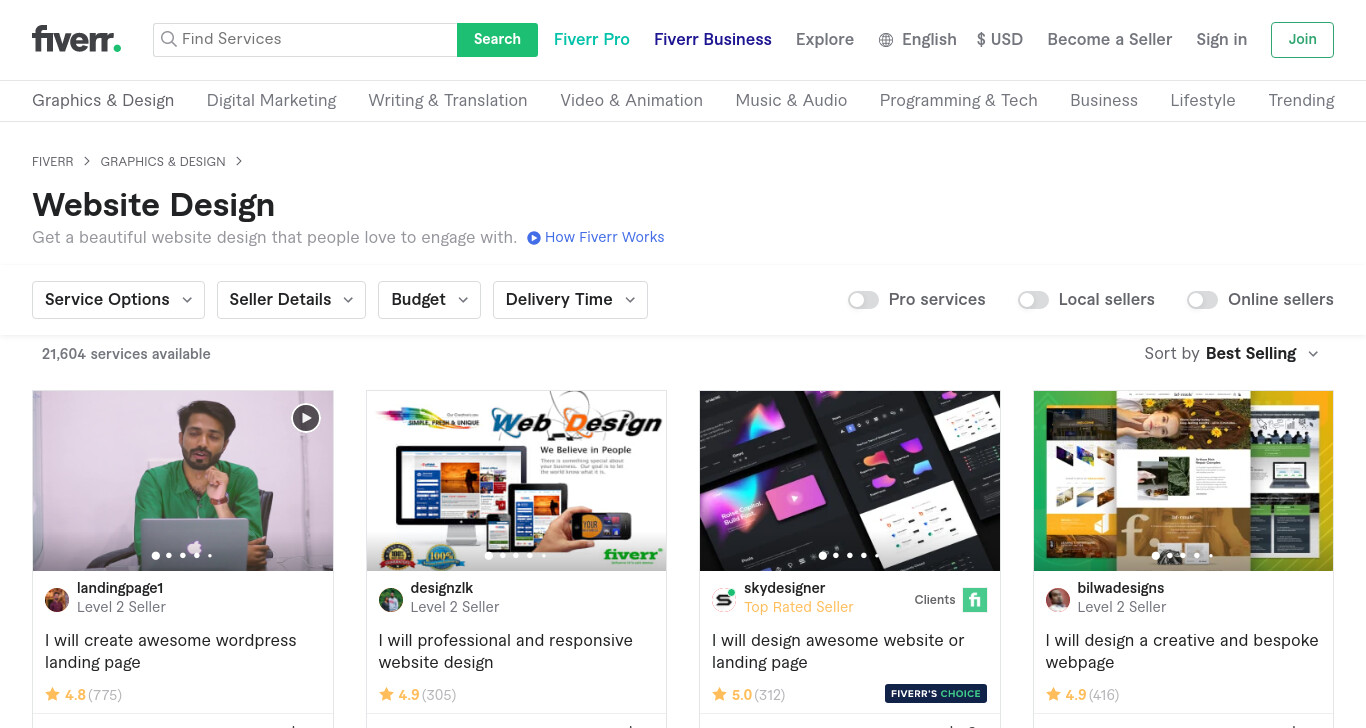Click the Fiverr's Choice badge
The width and height of the screenshot is (1366, 728).
pyautogui.click(x=936, y=693)
